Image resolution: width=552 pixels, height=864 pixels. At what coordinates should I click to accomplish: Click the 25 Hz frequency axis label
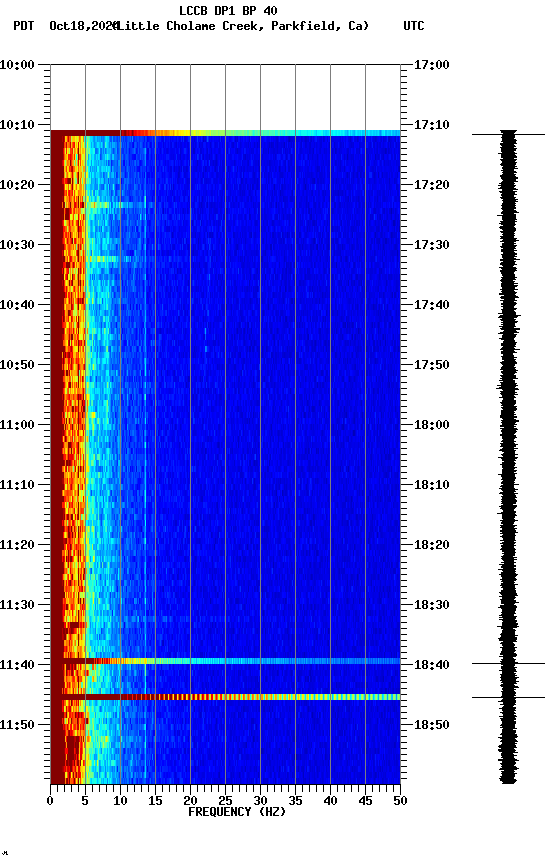click(x=225, y=801)
